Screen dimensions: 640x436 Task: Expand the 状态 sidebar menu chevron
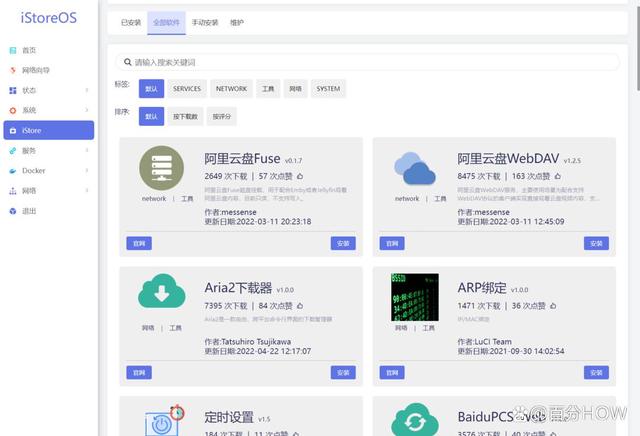click(x=87, y=90)
